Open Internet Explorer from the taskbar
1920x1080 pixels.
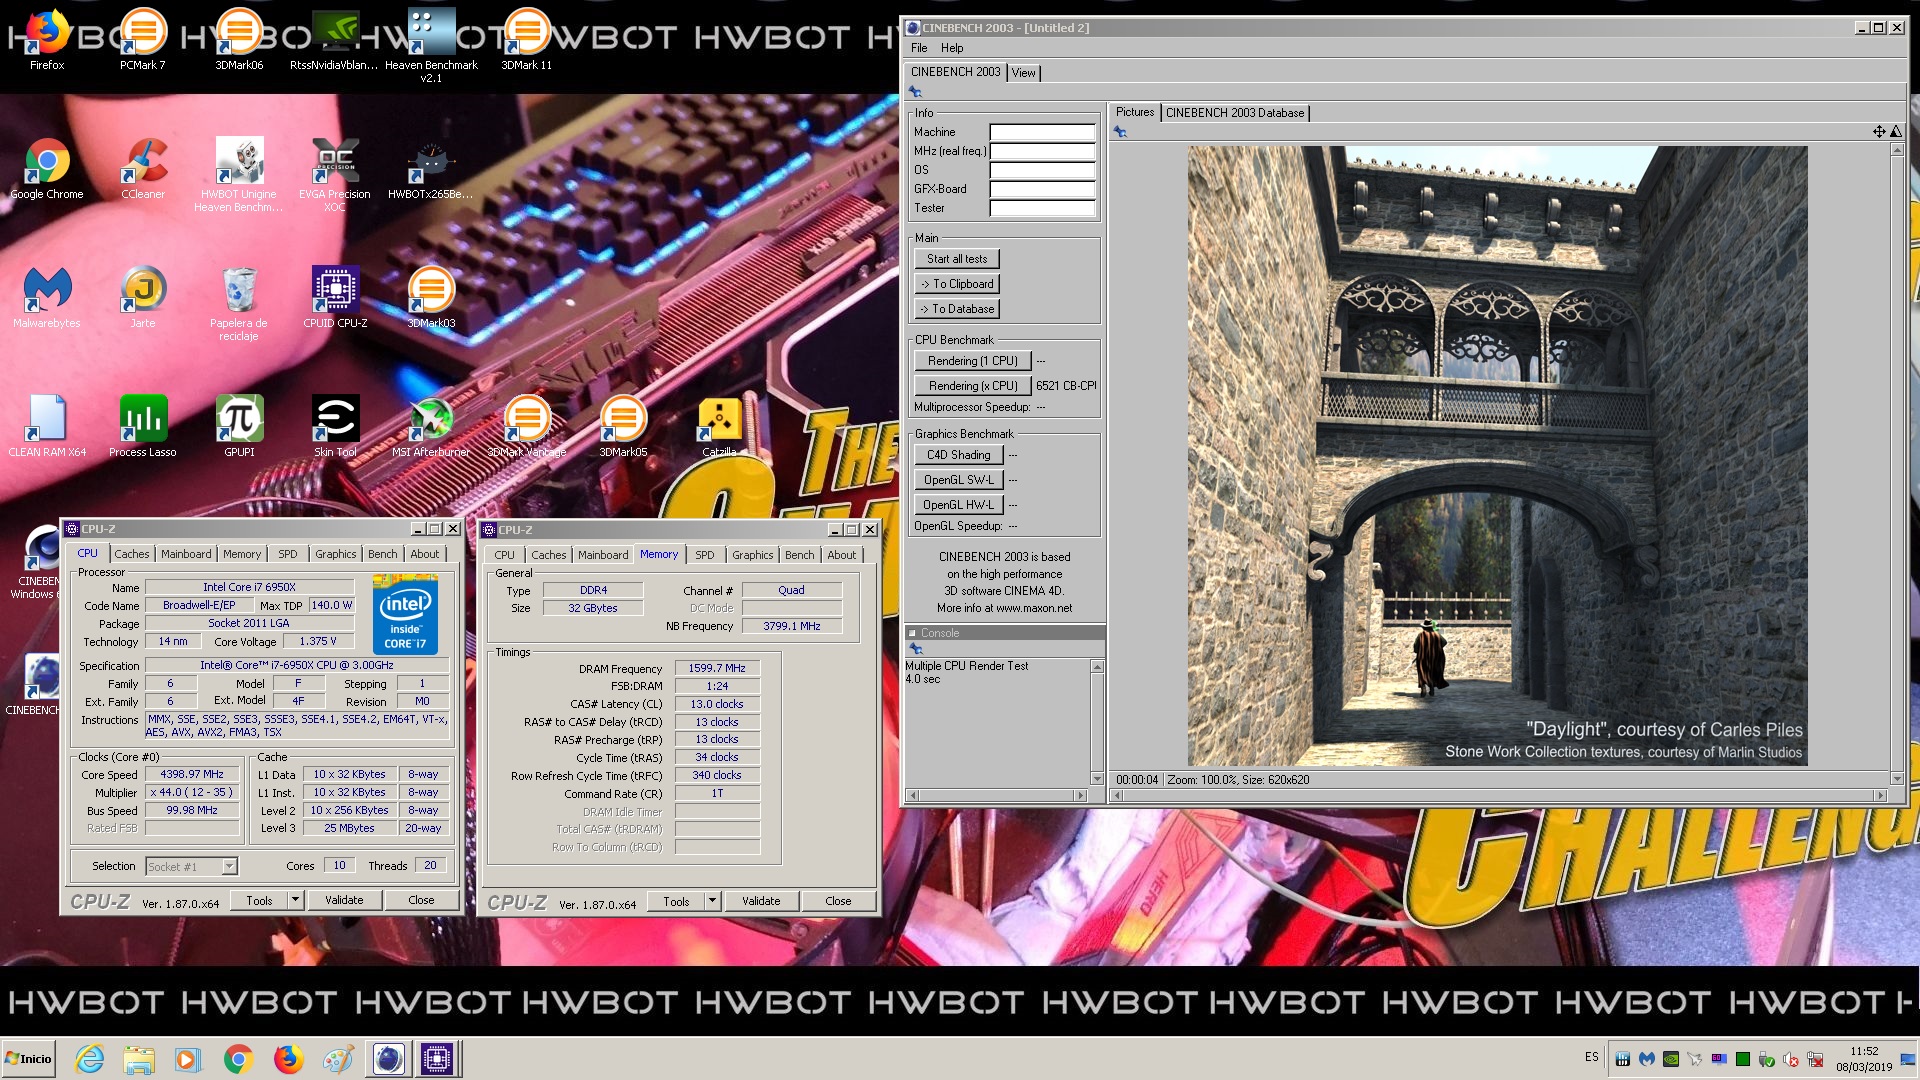pyautogui.click(x=90, y=1059)
